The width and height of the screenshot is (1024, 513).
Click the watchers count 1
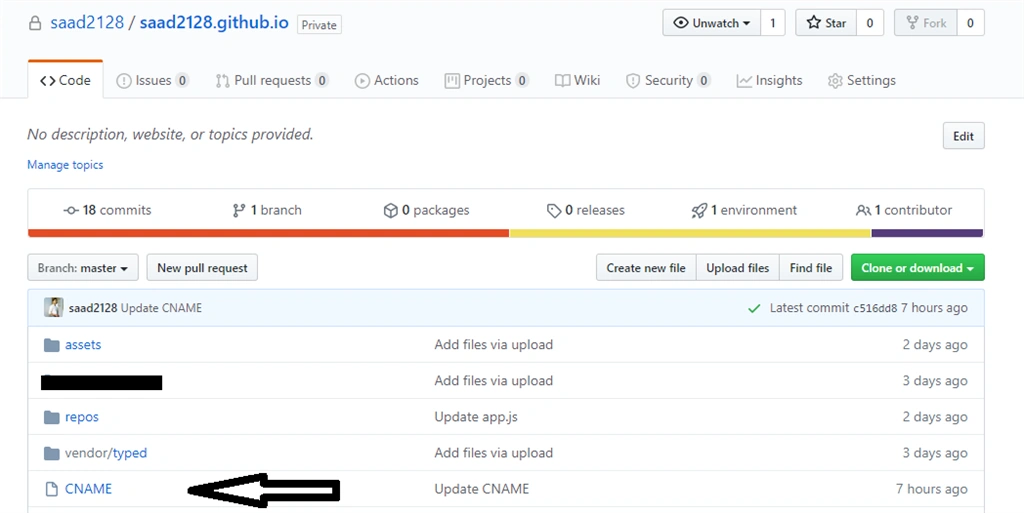pyautogui.click(x=773, y=23)
